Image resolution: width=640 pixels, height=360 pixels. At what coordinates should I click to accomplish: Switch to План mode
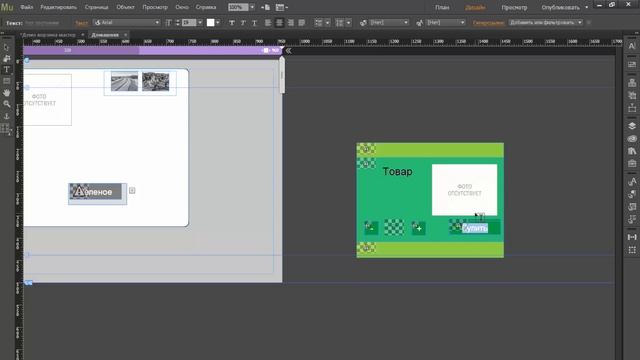[x=442, y=7]
